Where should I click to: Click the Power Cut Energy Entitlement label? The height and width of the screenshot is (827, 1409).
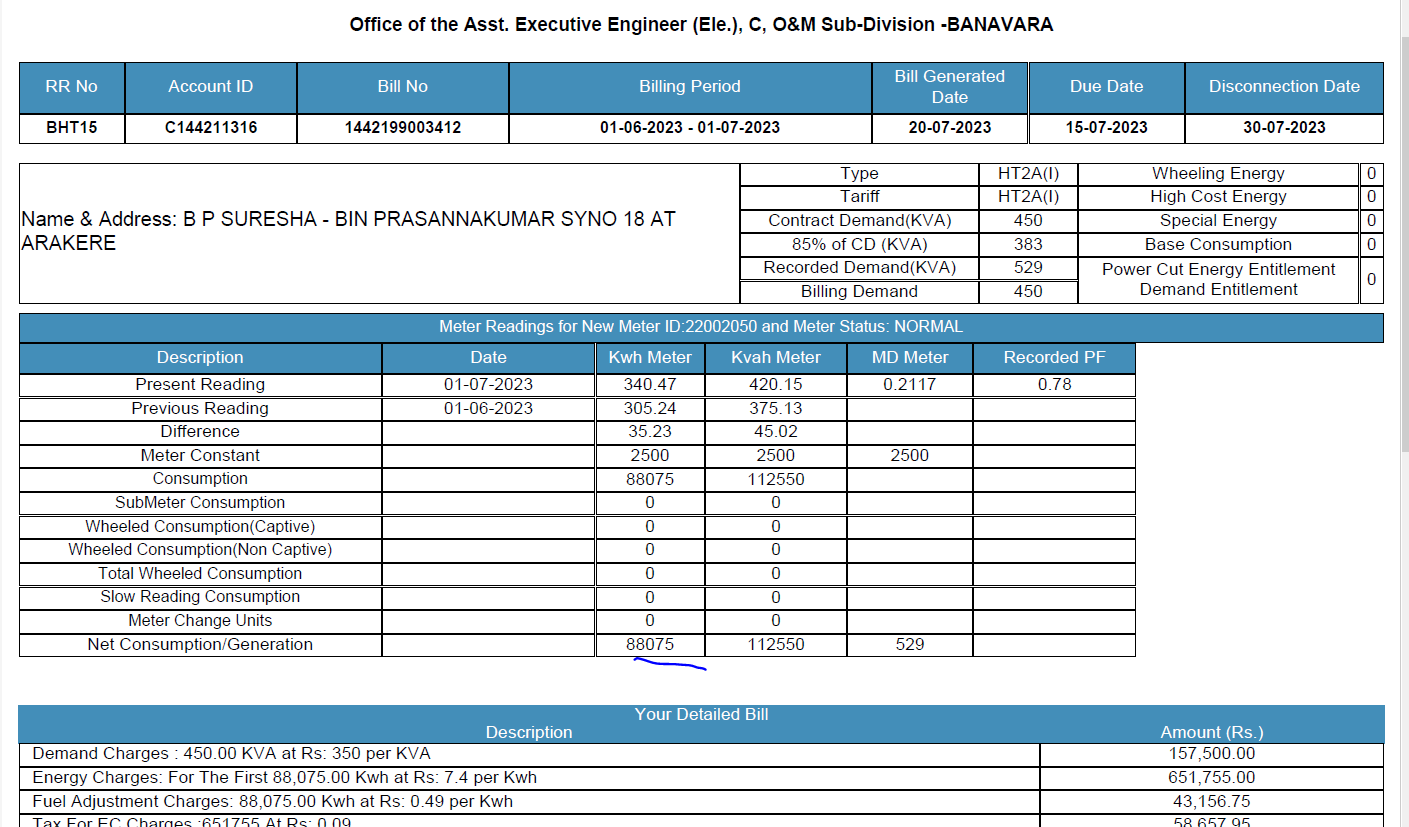click(x=1218, y=270)
